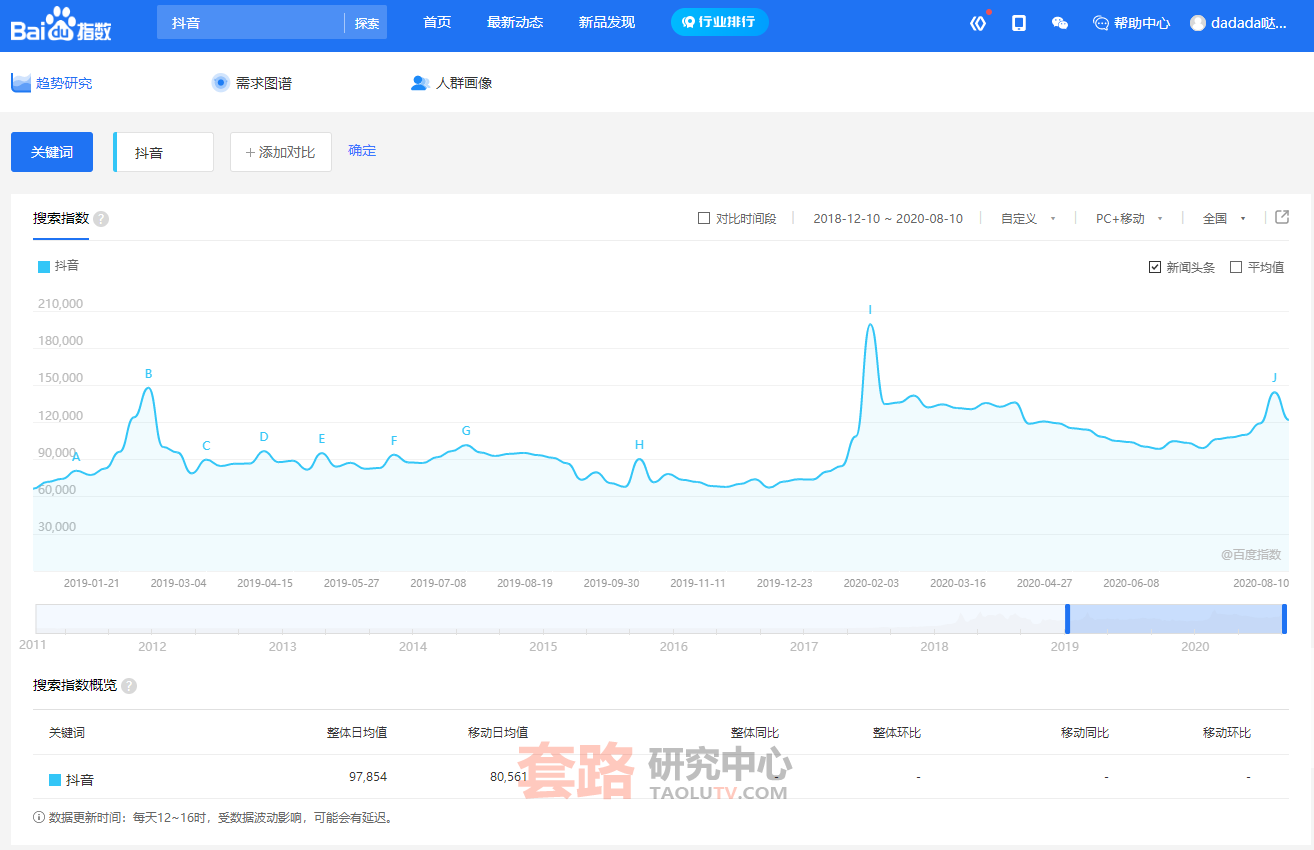Click news marker F on the chart
This screenshot has width=1314, height=850.
pos(394,441)
